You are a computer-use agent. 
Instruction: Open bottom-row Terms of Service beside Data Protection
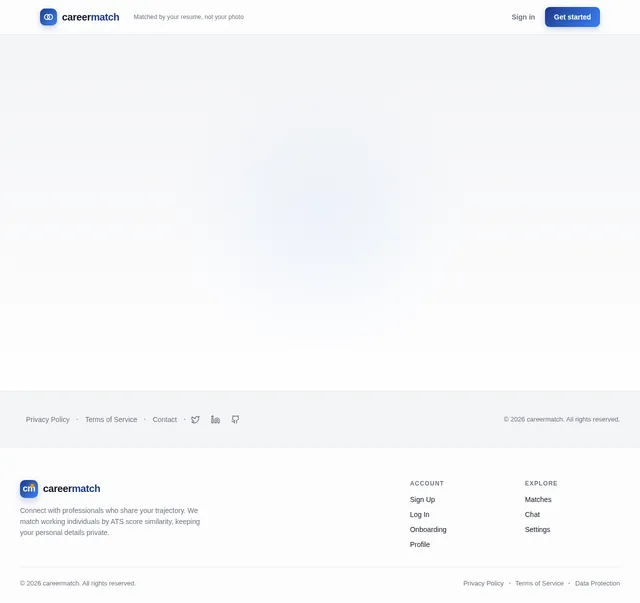pos(539,583)
